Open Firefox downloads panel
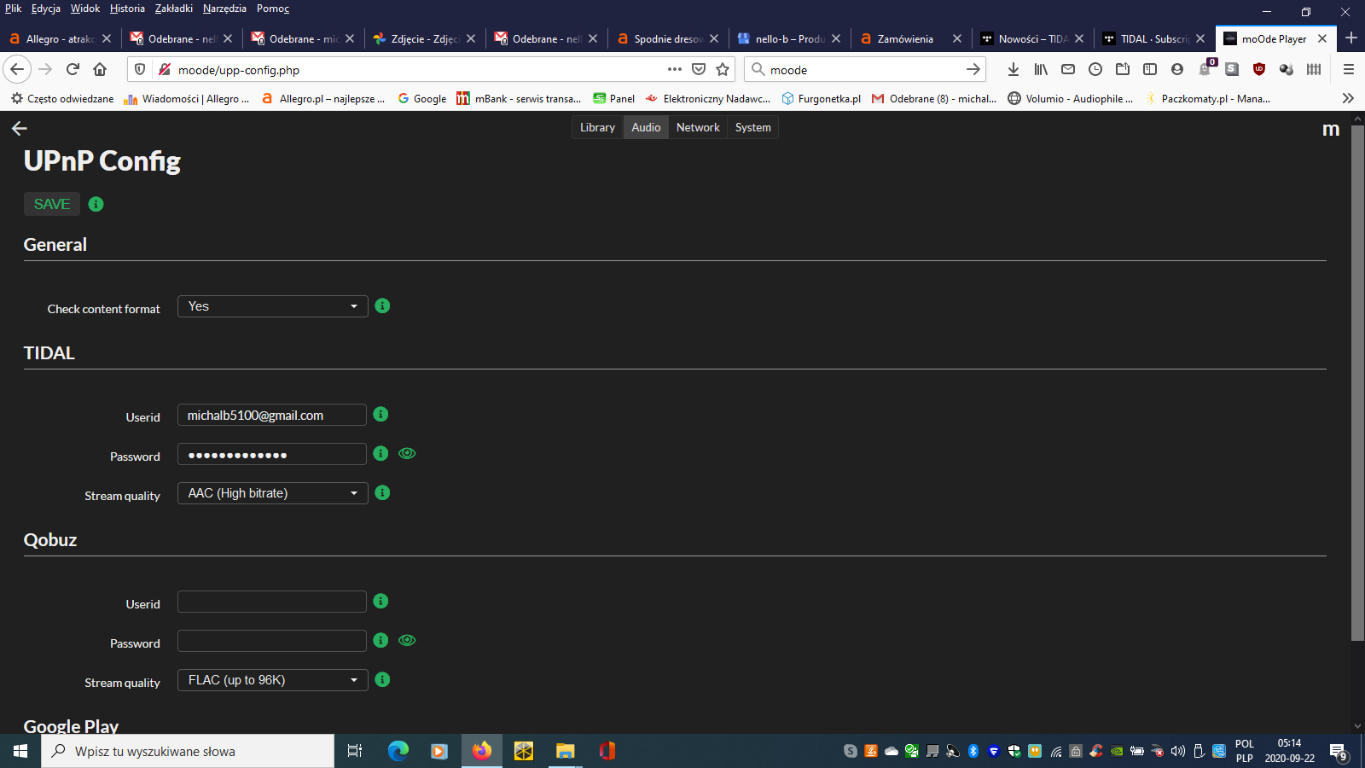 pyautogui.click(x=1013, y=69)
